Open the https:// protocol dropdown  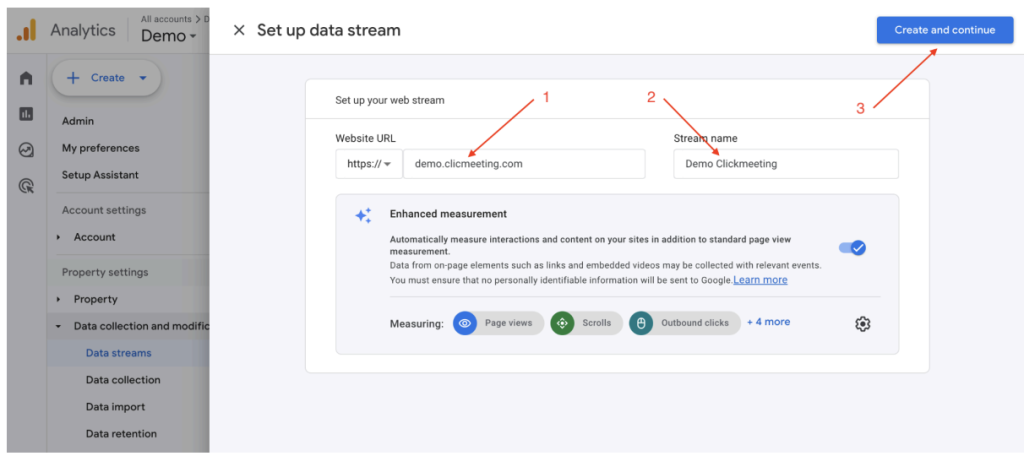pyautogui.click(x=369, y=164)
